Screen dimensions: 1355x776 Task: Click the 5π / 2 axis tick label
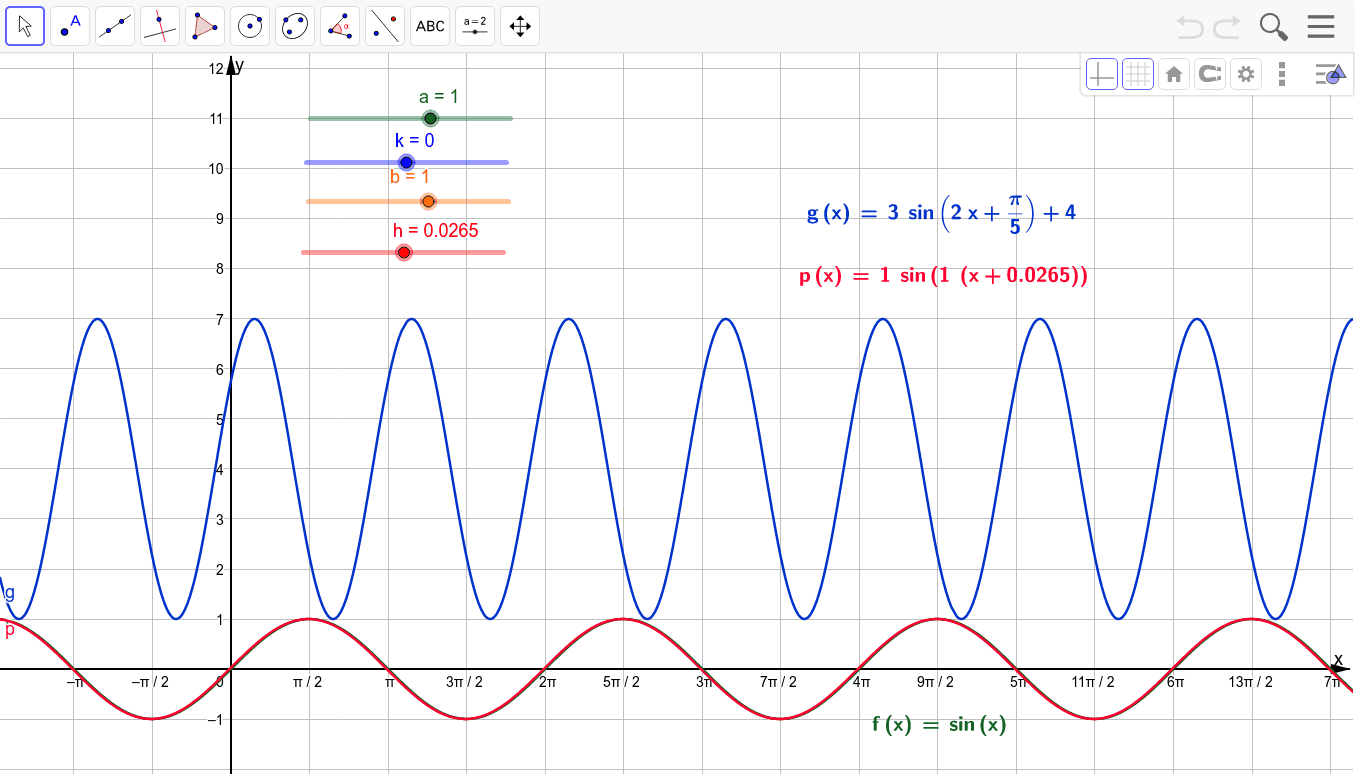621,682
